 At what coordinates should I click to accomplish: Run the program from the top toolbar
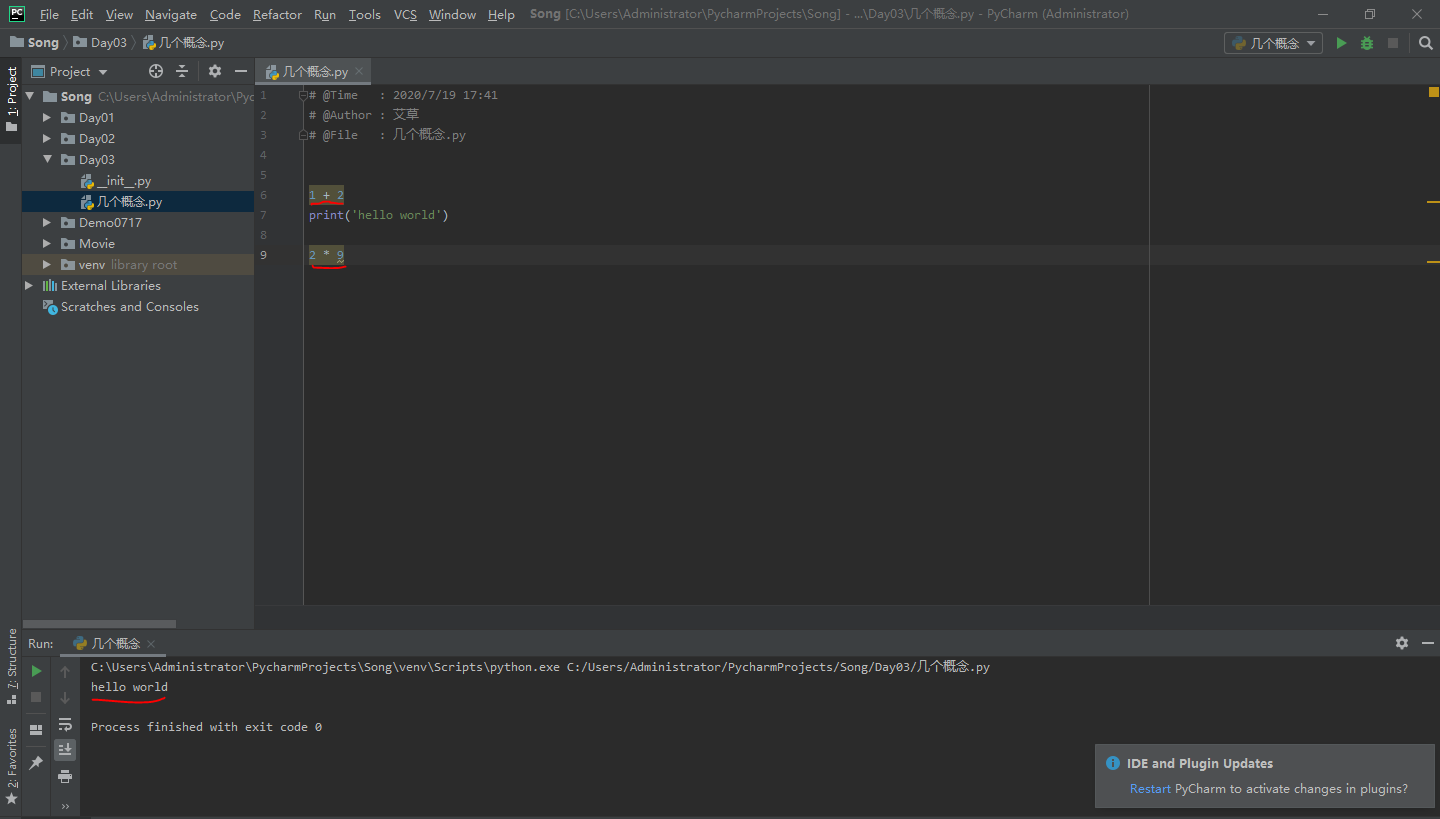coord(1342,43)
